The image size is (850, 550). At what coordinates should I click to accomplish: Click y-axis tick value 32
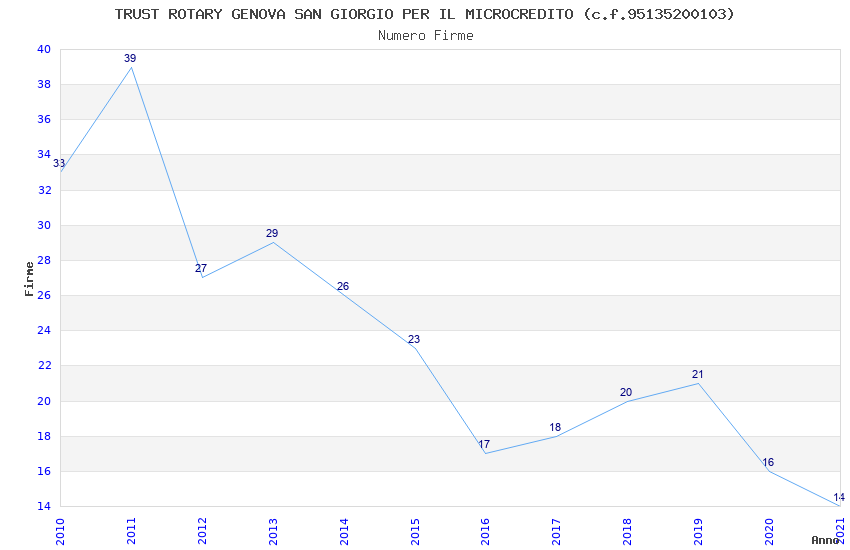point(44,190)
